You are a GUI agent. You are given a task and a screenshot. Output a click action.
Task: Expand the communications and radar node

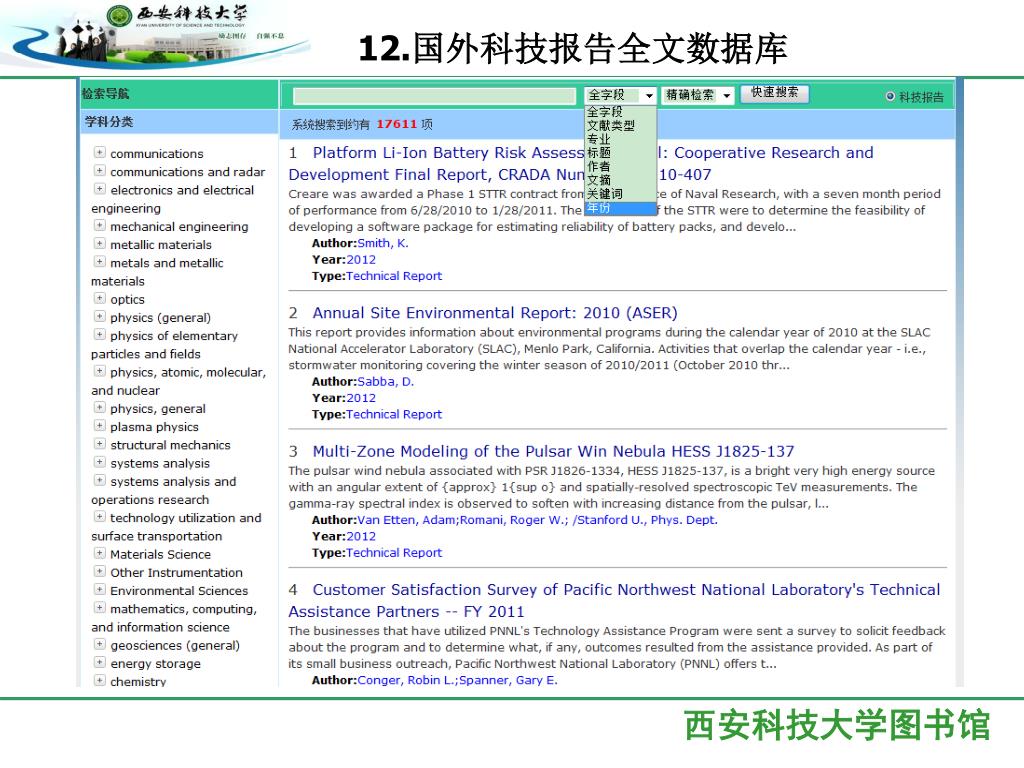point(99,170)
